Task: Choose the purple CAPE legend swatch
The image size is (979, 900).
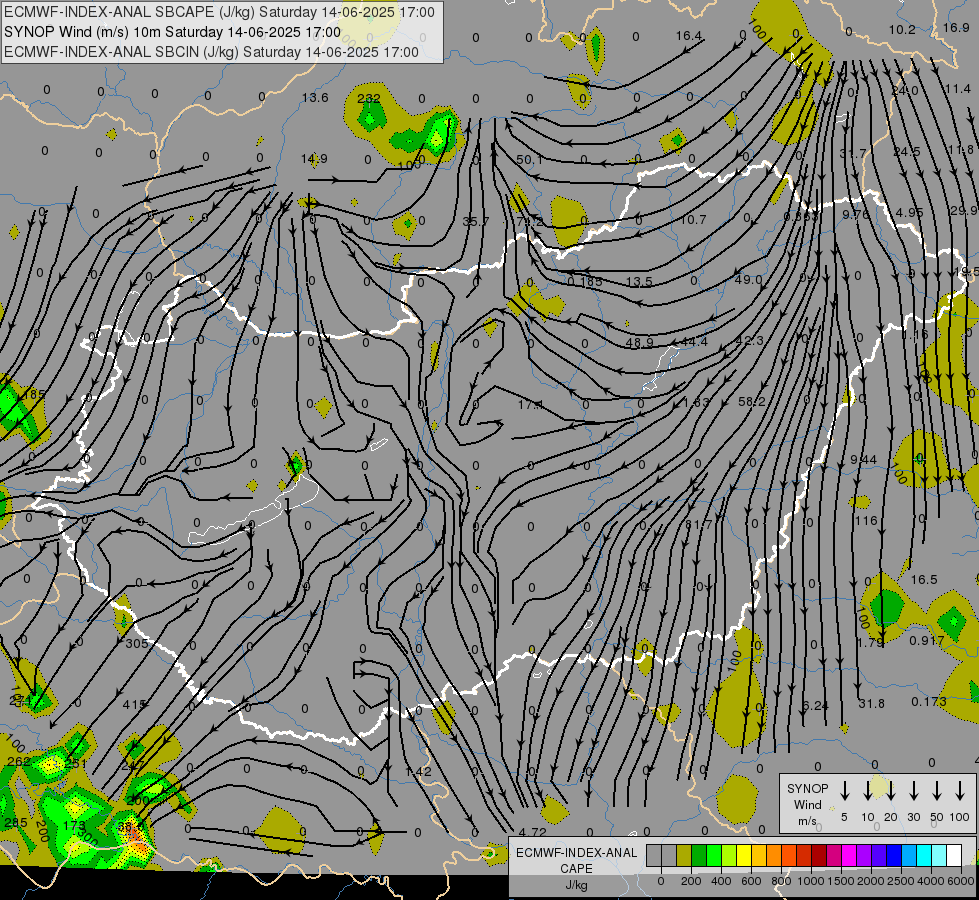Action: [x=863, y=856]
